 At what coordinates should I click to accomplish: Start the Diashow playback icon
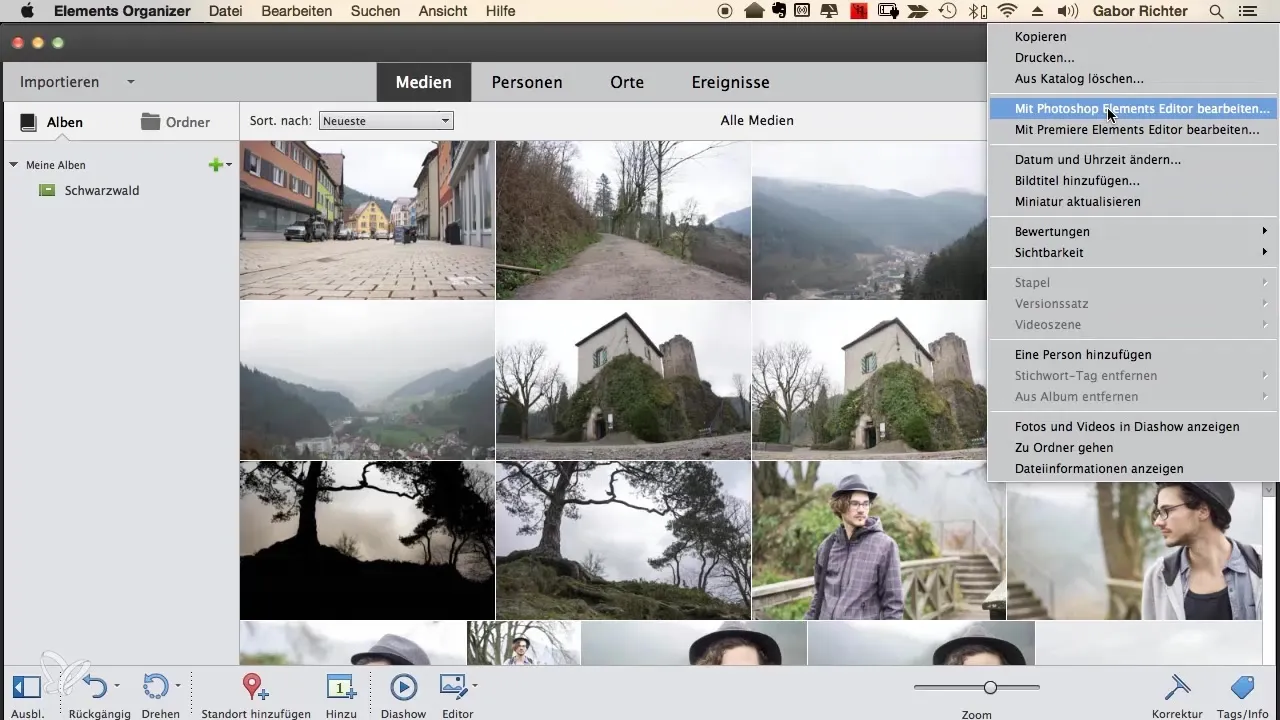tap(404, 687)
